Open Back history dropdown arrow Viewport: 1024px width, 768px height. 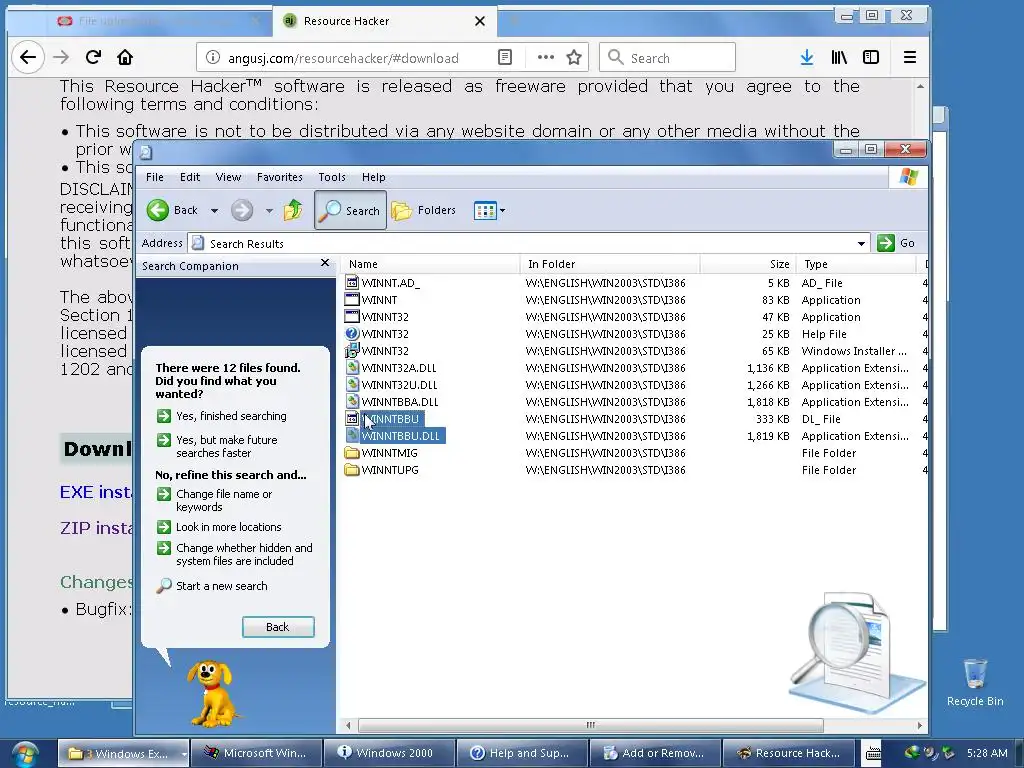(214, 210)
